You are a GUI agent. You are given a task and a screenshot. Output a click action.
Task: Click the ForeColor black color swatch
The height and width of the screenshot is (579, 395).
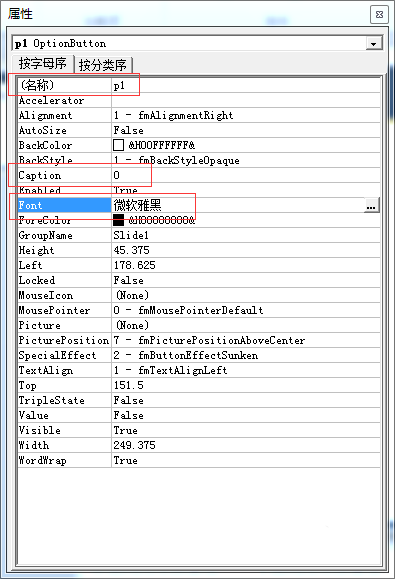(118, 220)
